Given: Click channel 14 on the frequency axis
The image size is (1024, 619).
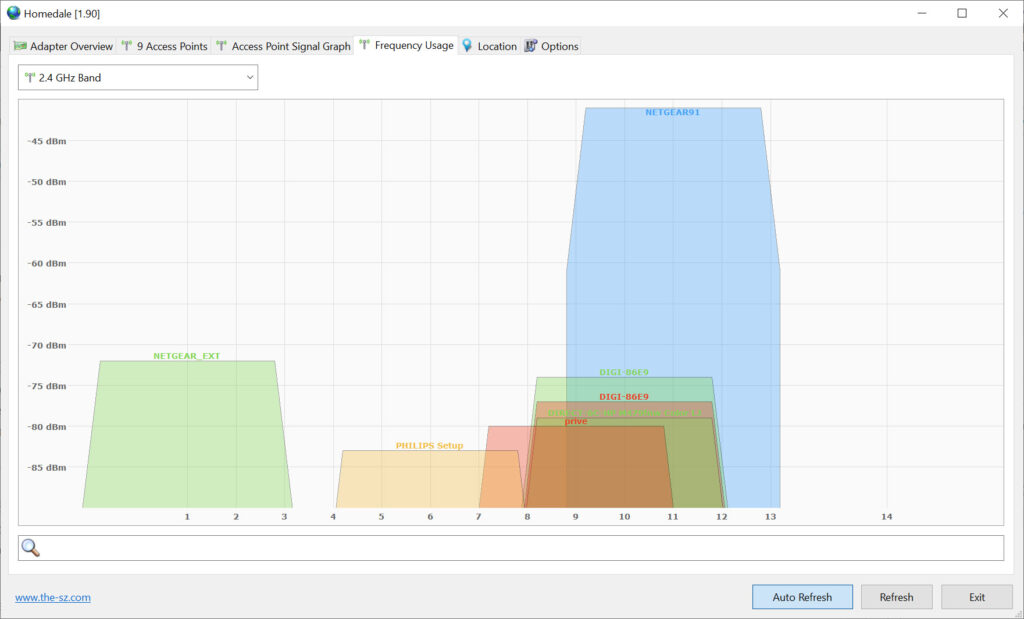Looking at the screenshot, I should (x=886, y=516).
